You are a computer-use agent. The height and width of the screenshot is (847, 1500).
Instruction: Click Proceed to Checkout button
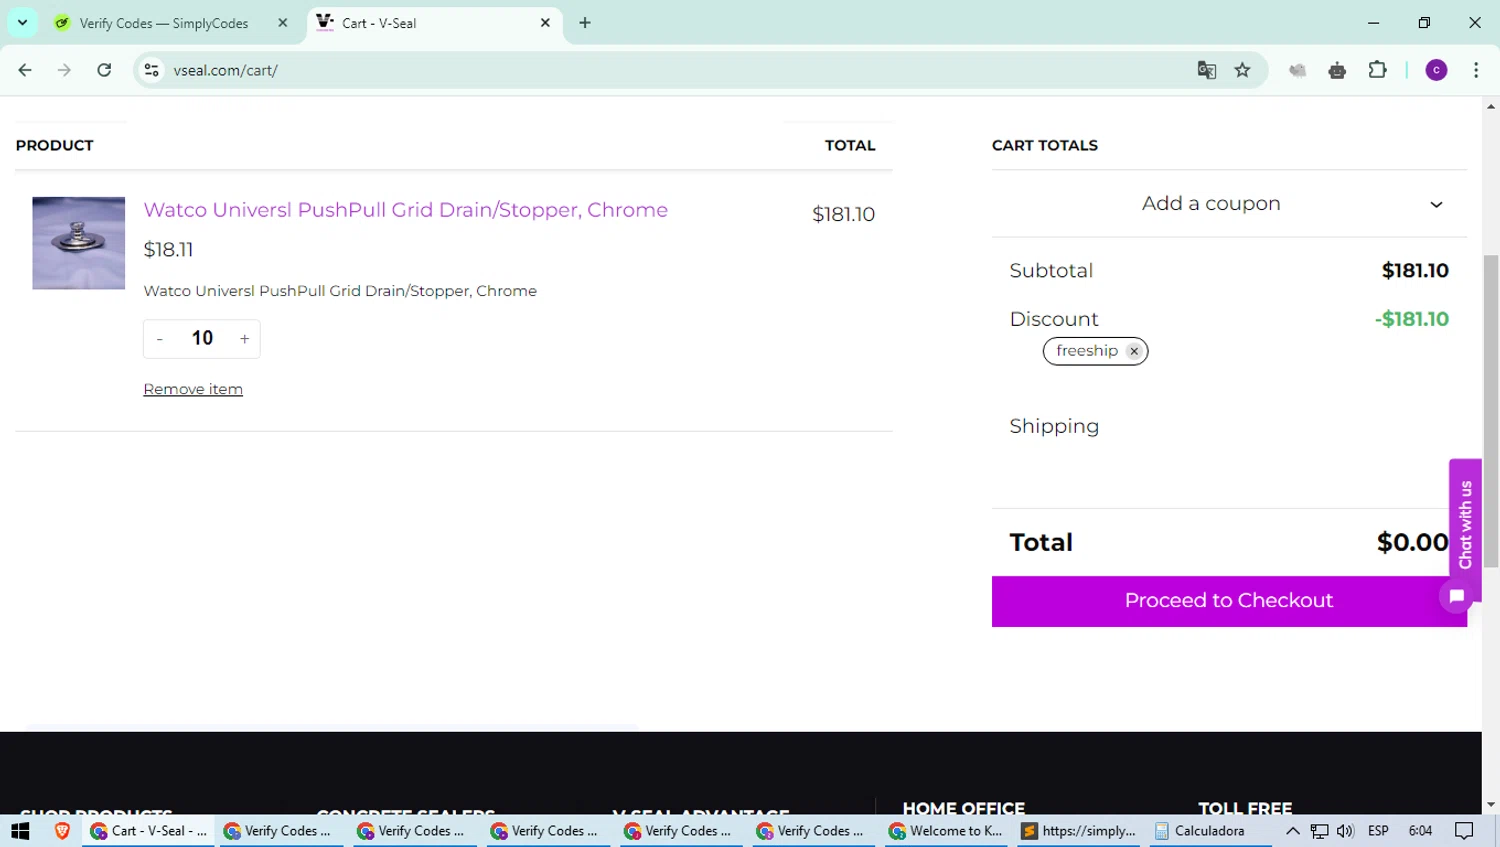(x=1229, y=601)
